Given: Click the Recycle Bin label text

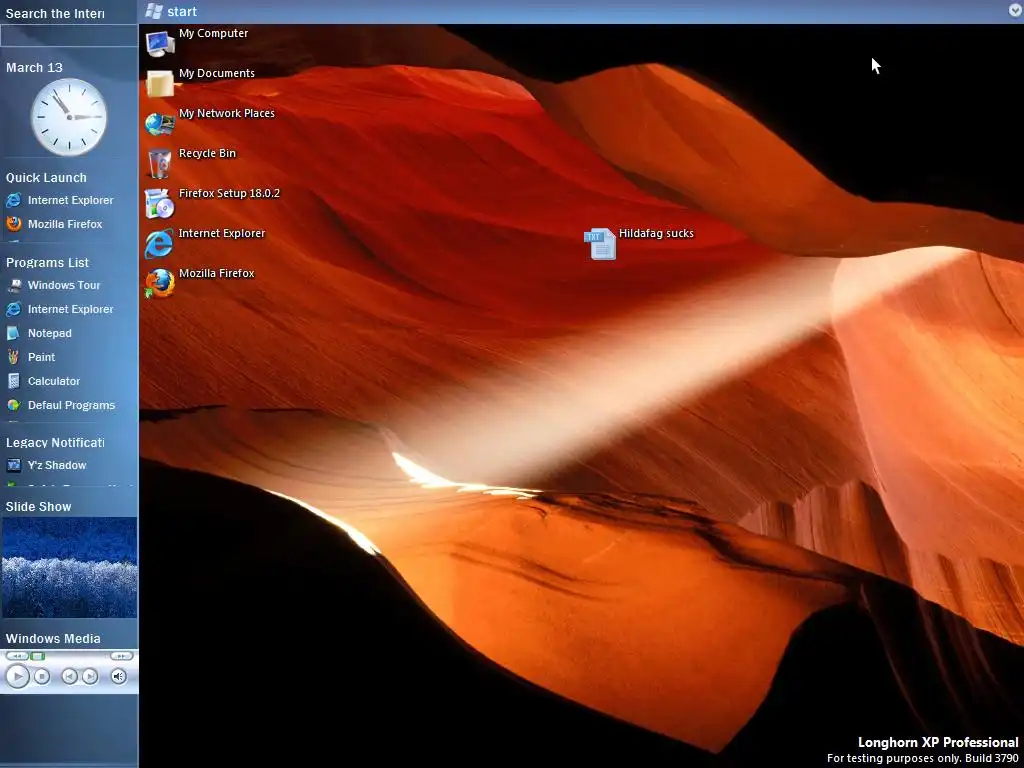Looking at the screenshot, I should pyautogui.click(x=207, y=153).
